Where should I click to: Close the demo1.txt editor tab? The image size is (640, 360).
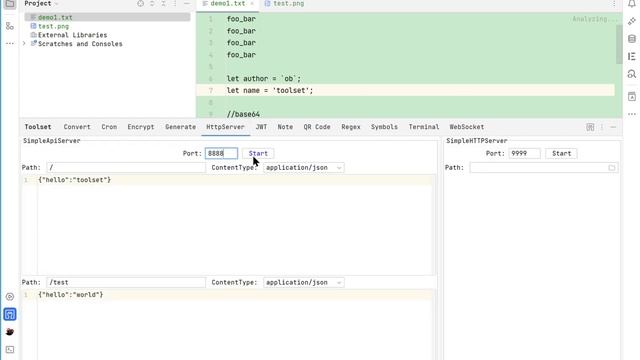pyautogui.click(x=252, y=4)
